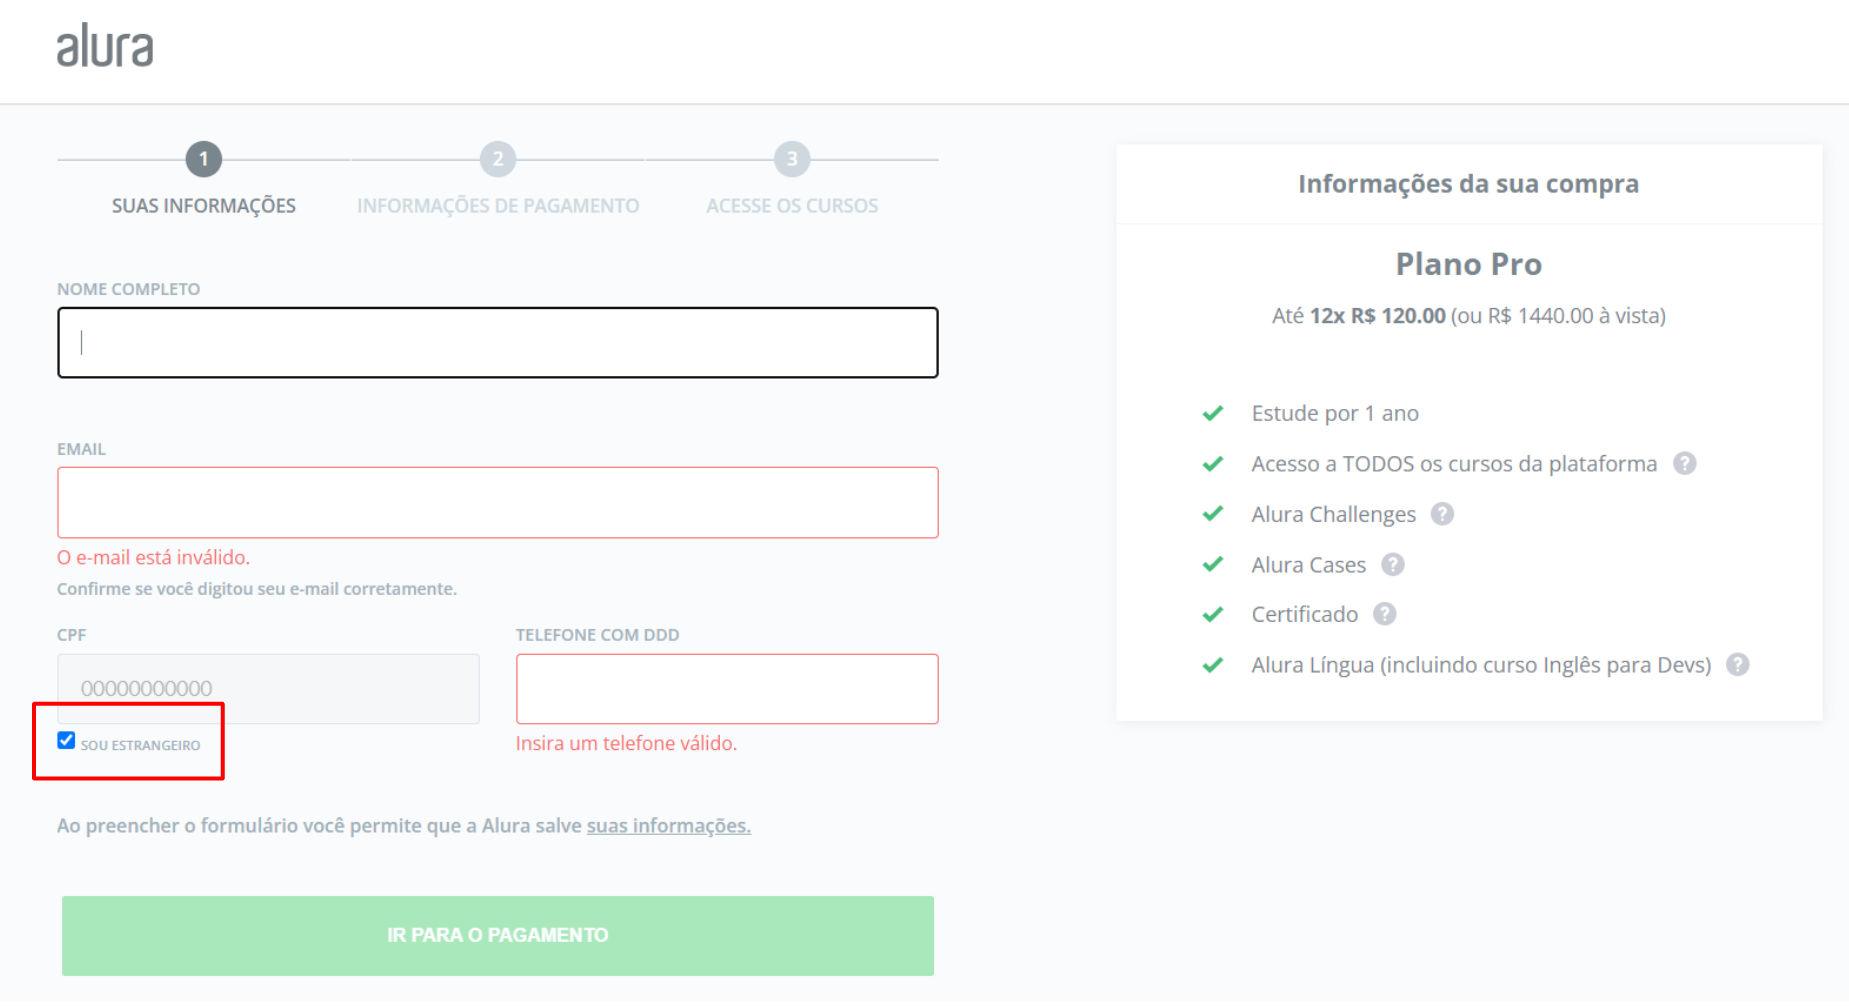This screenshot has height=1006, width=1849.
Task: Focus the Nome Completo text field
Action: click(x=497, y=343)
